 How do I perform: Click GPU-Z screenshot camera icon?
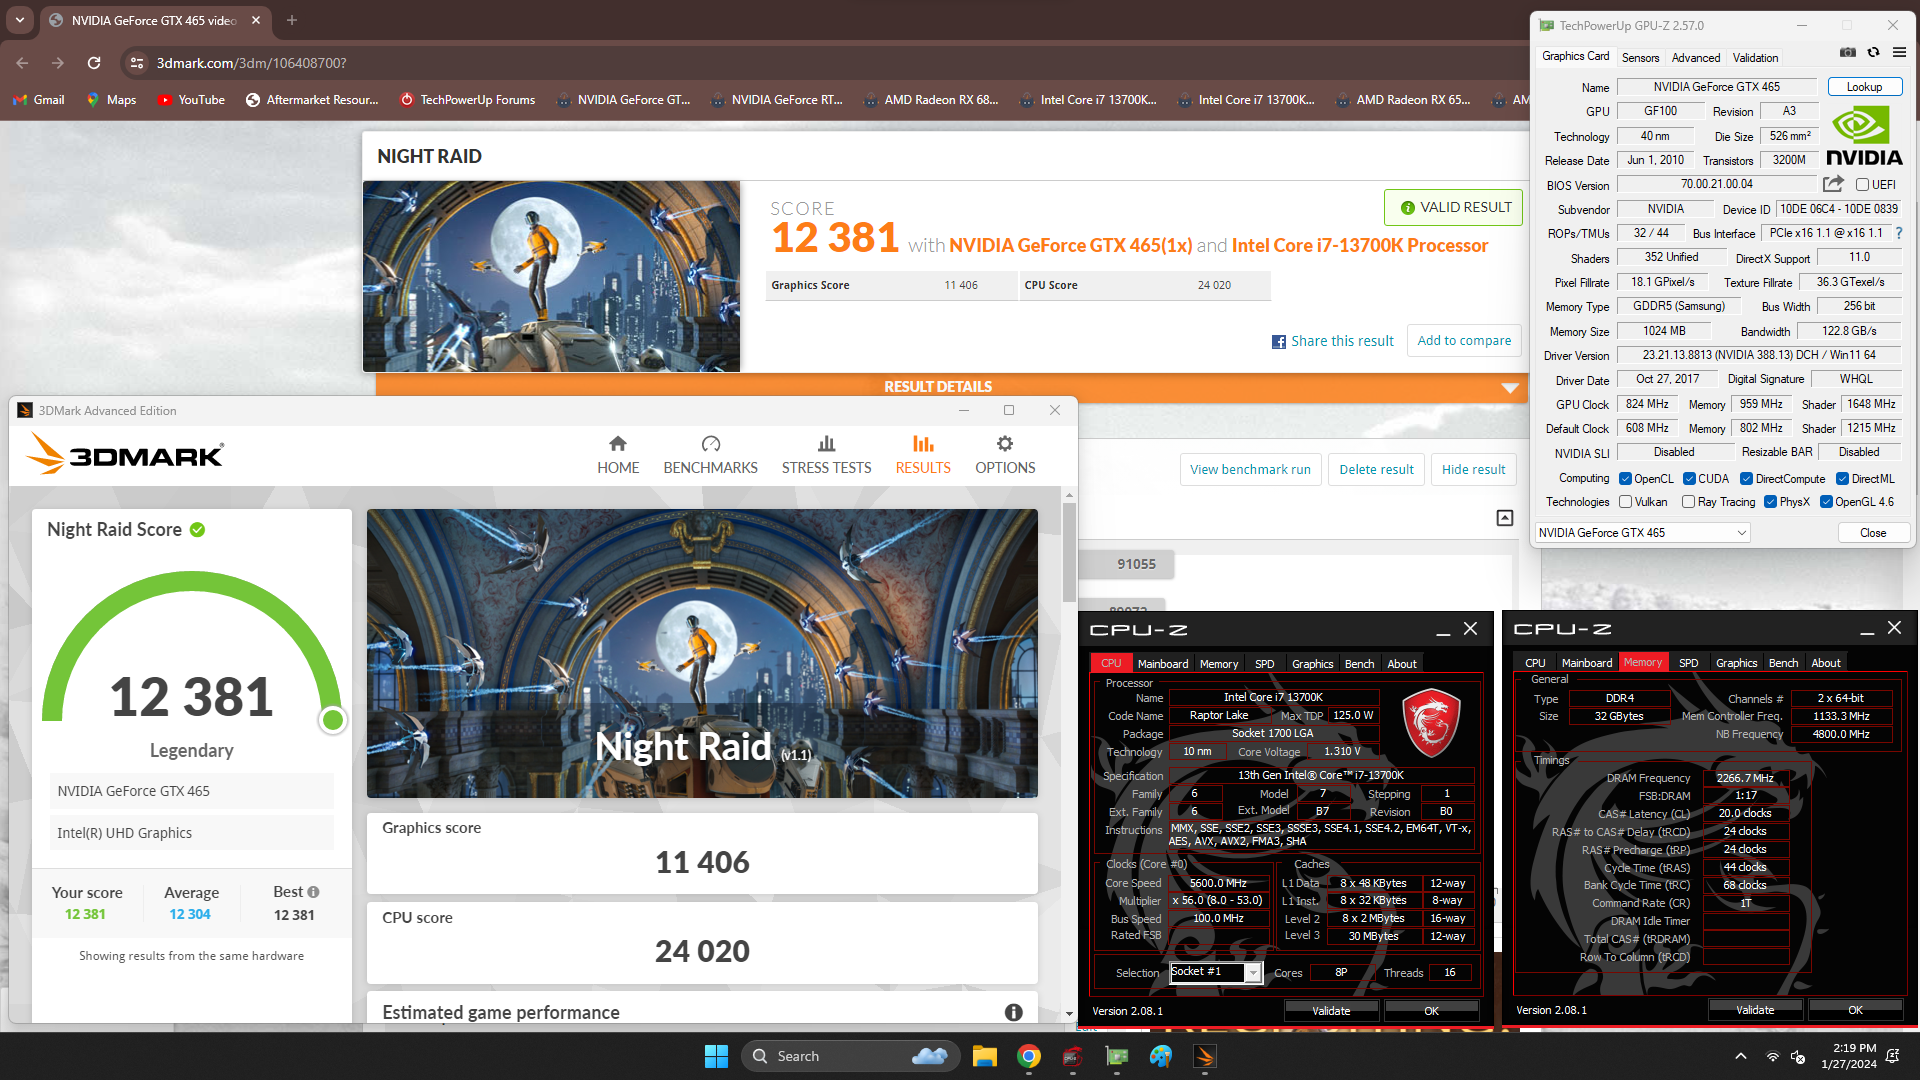pos(1848,53)
